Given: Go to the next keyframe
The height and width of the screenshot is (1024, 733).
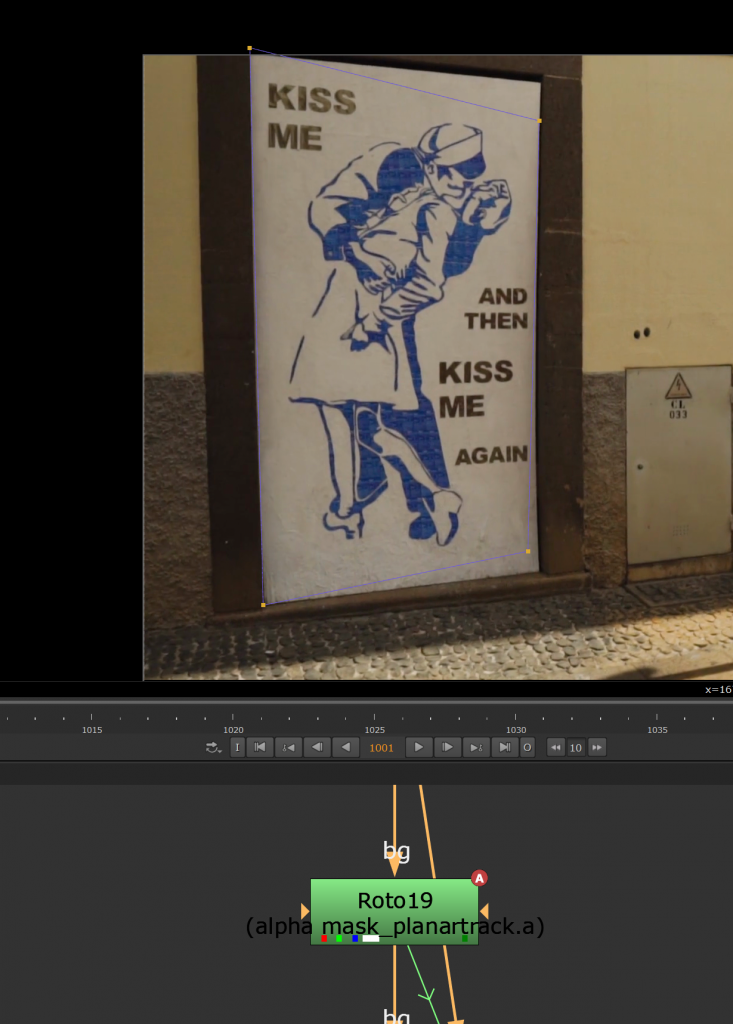Looking at the screenshot, I should click(476, 747).
